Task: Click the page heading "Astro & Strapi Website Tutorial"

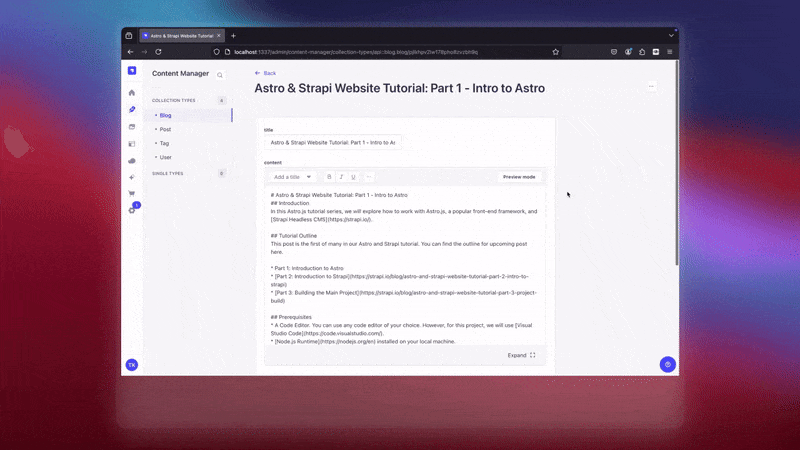Action: click(x=399, y=88)
